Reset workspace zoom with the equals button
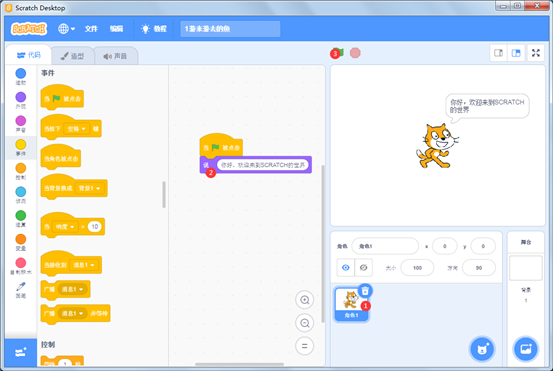This screenshot has width=553, height=371. coord(305,346)
